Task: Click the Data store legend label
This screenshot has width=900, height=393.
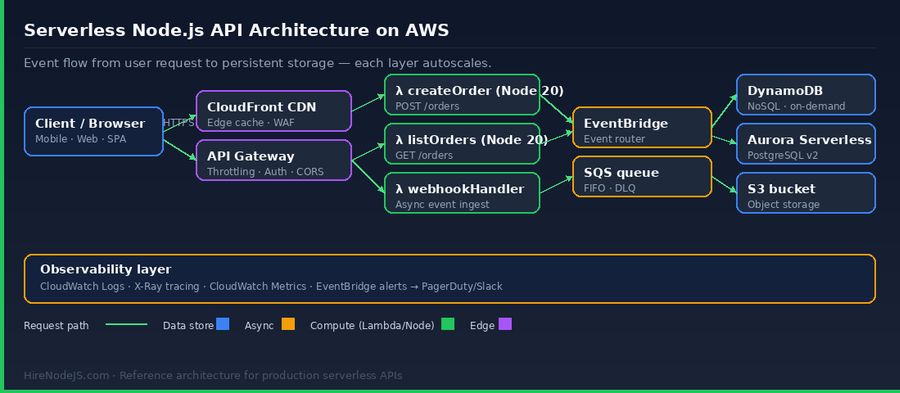Action: [188, 325]
